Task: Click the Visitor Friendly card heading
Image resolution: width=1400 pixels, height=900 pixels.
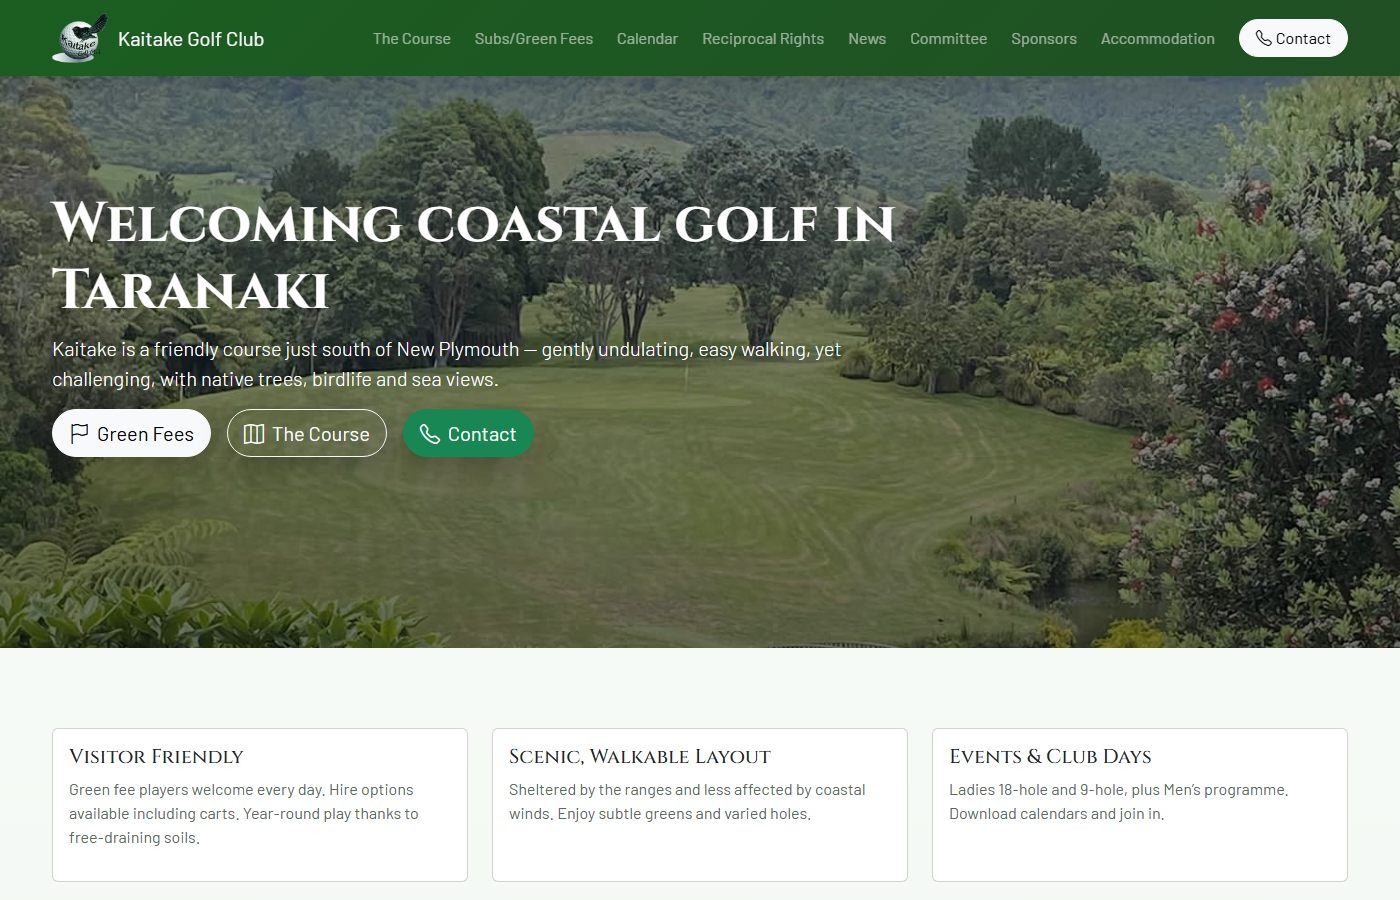Action: click(156, 756)
